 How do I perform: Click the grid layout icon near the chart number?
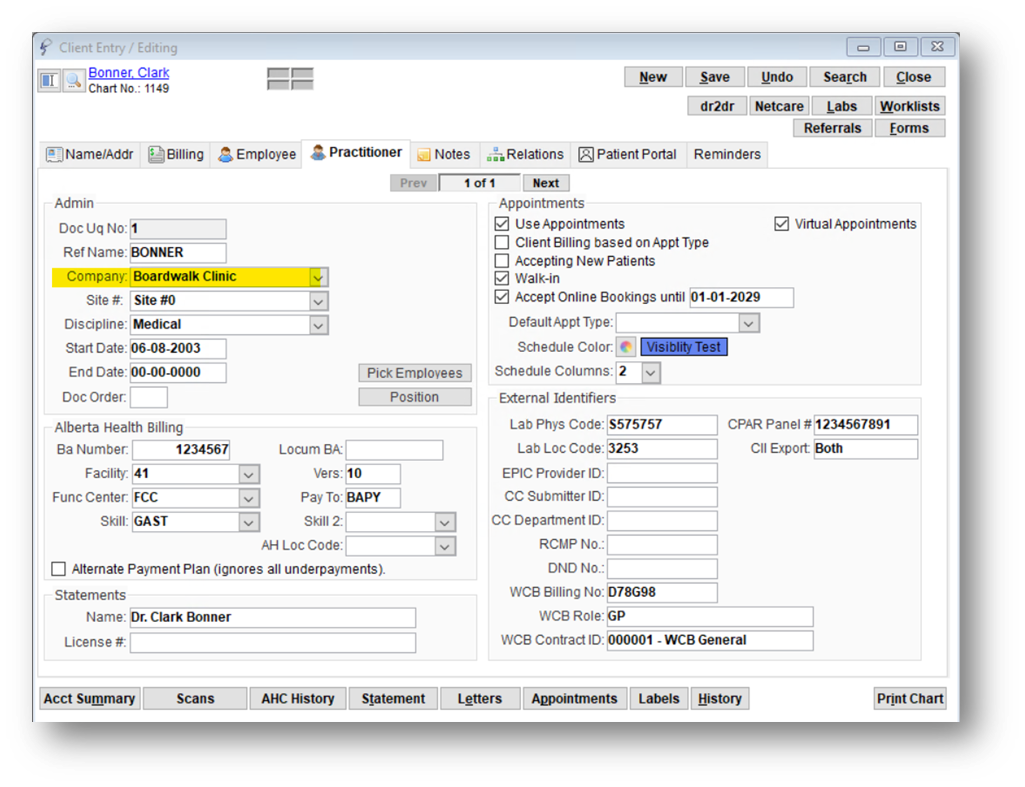[290, 78]
